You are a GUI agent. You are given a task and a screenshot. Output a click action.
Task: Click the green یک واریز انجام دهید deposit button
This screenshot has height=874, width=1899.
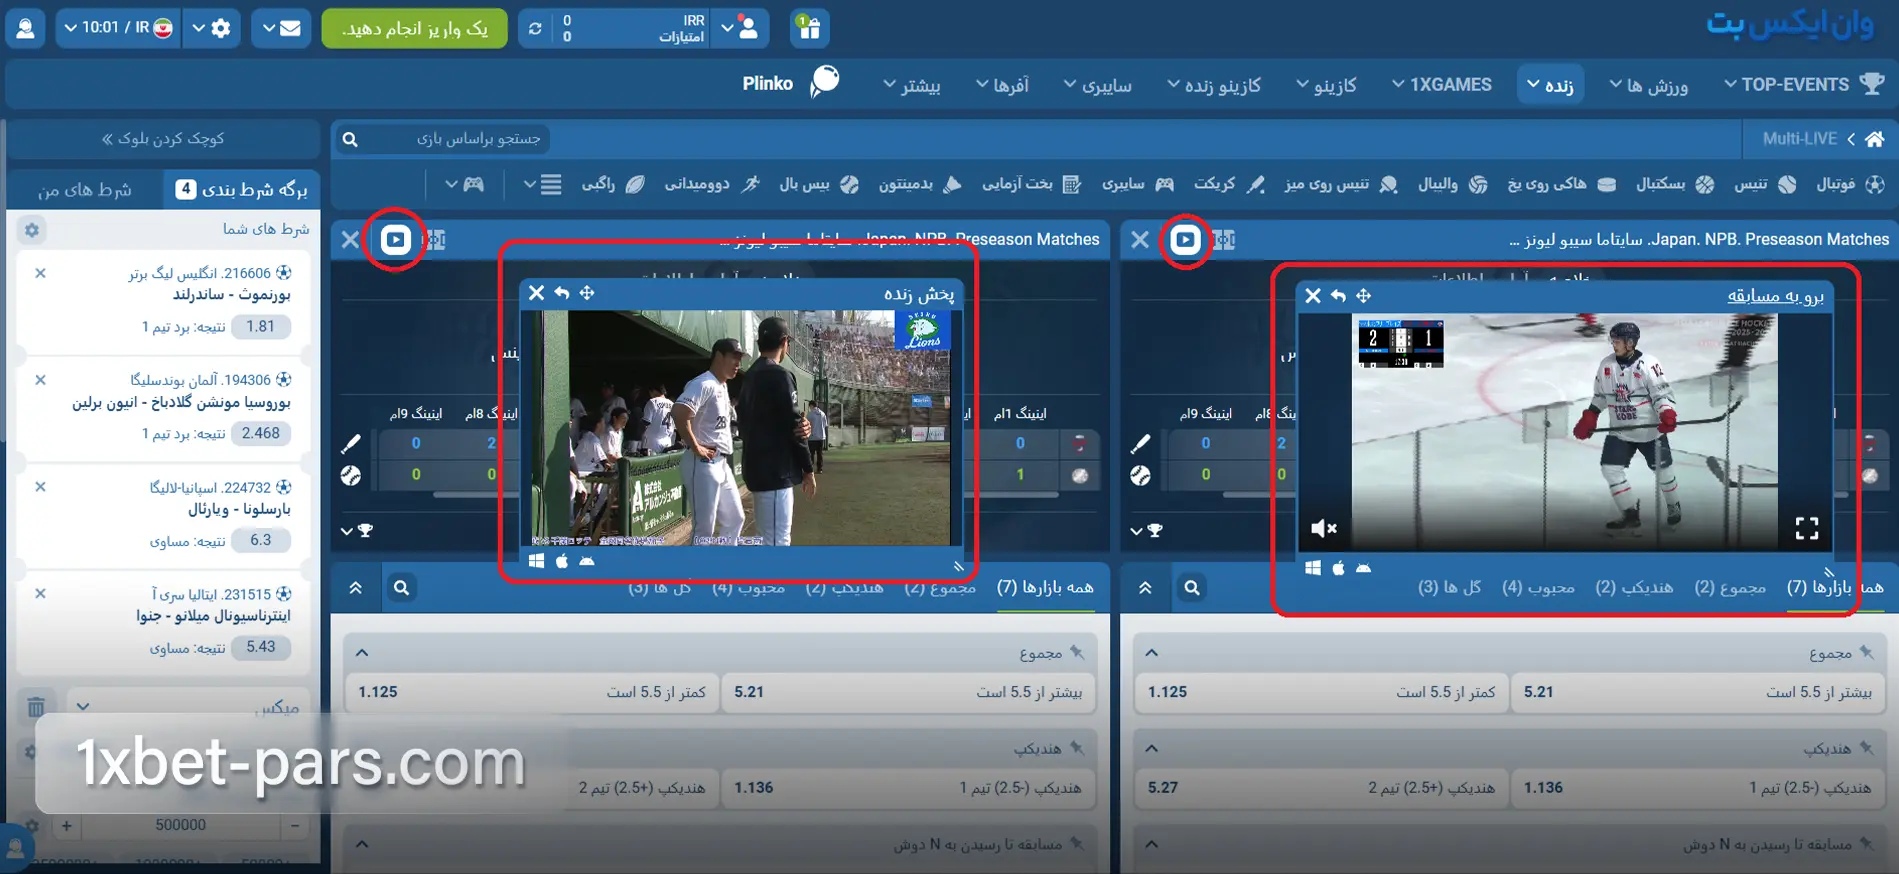click(414, 28)
